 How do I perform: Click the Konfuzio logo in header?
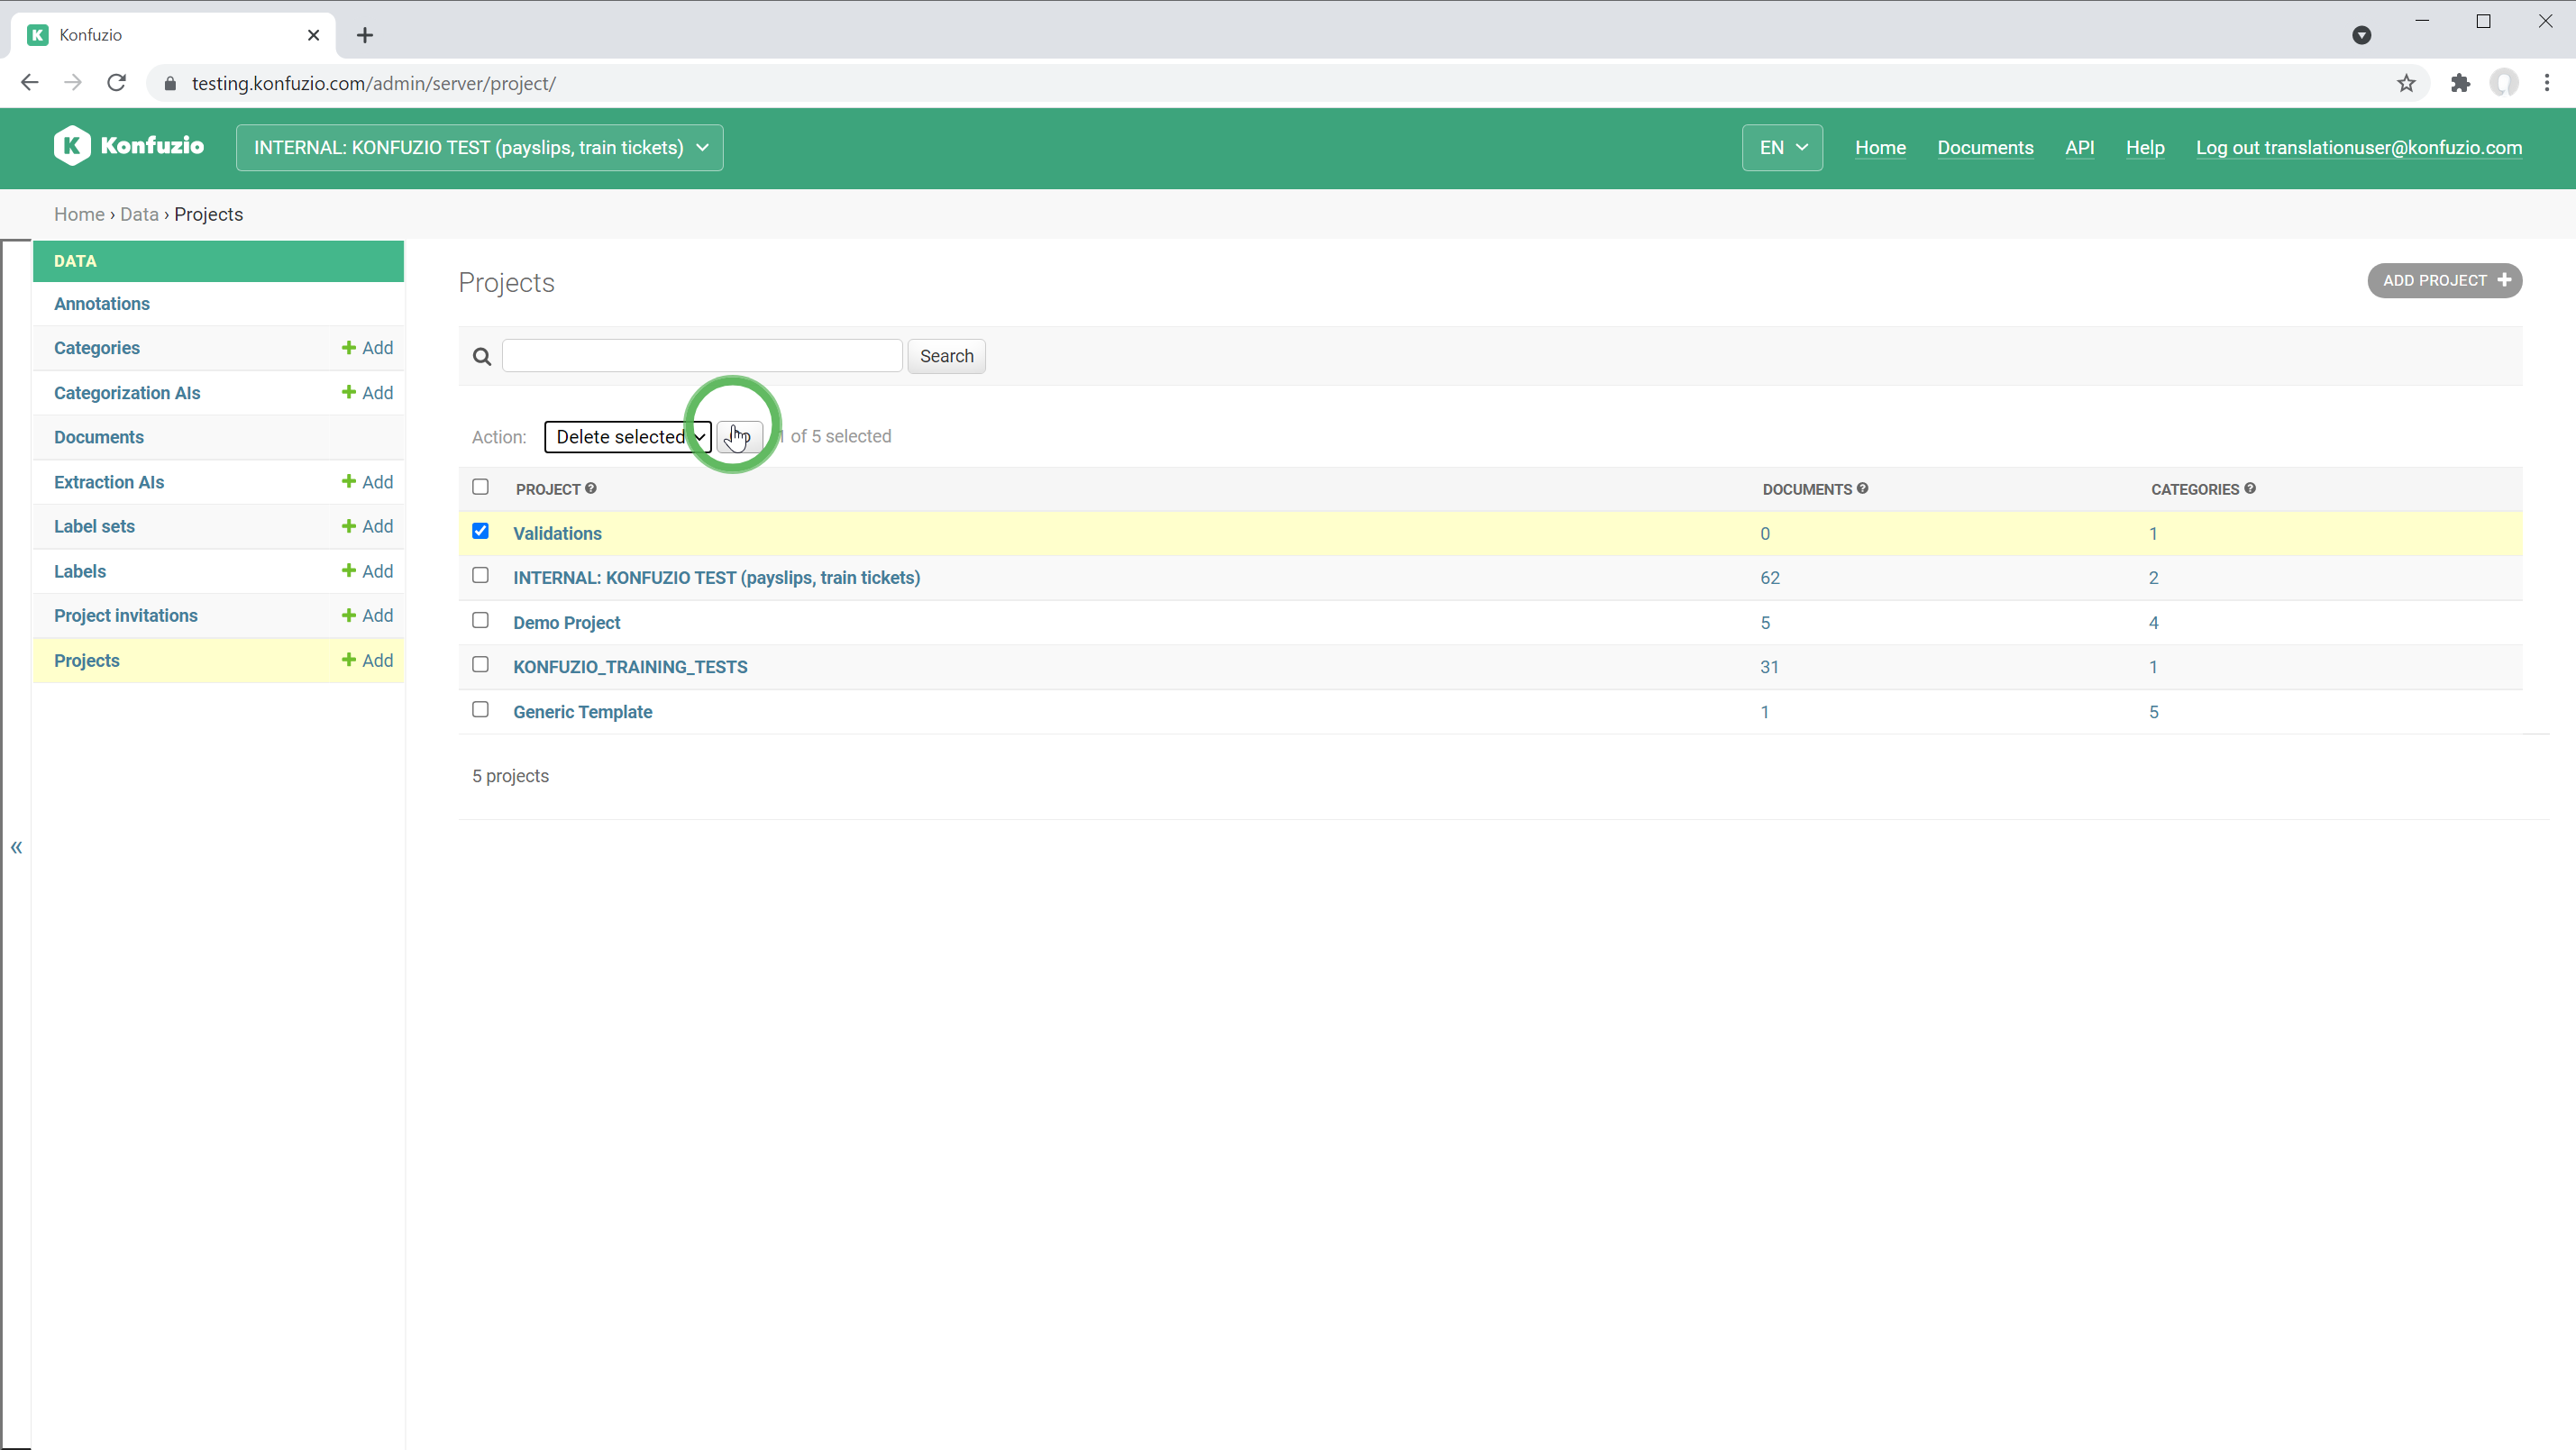click(x=129, y=146)
